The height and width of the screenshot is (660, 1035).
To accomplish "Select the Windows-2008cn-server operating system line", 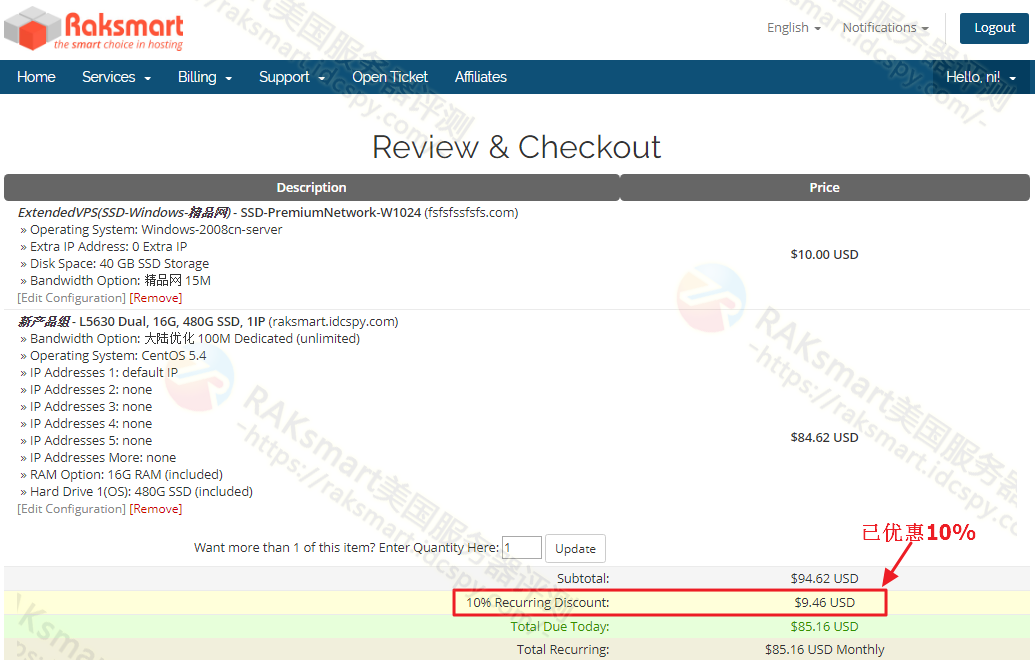I will click(x=151, y=230).
